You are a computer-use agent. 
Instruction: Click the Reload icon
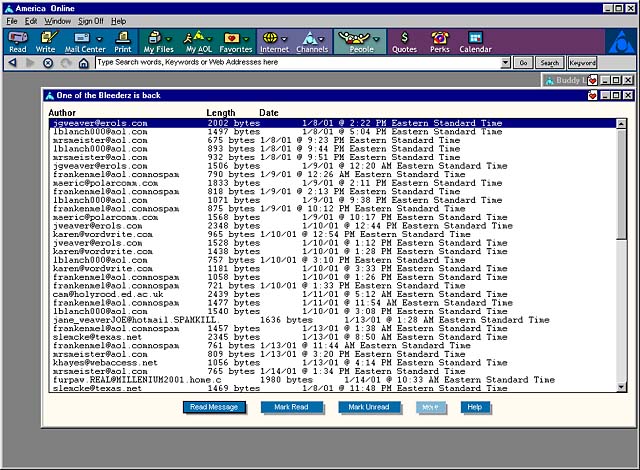[66, 63]
